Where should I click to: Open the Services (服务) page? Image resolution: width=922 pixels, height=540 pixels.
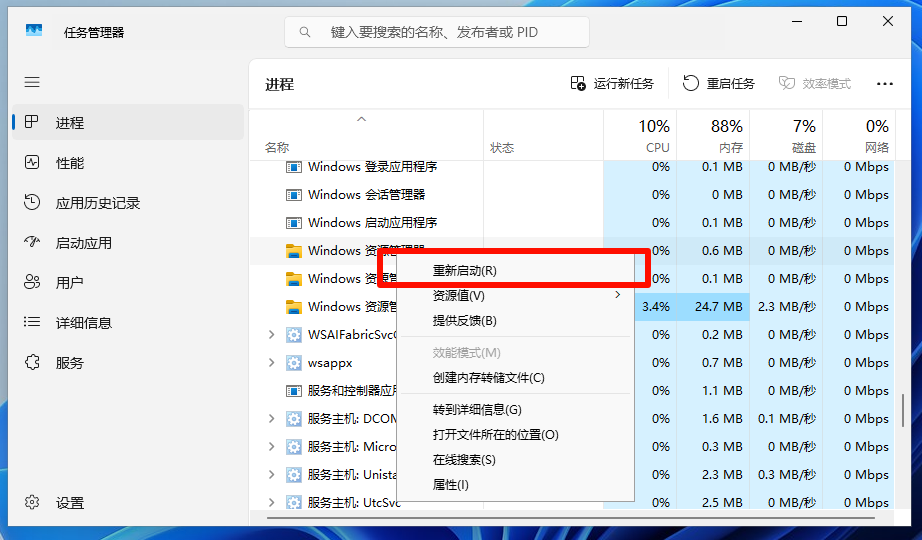[x=128, y=362]
